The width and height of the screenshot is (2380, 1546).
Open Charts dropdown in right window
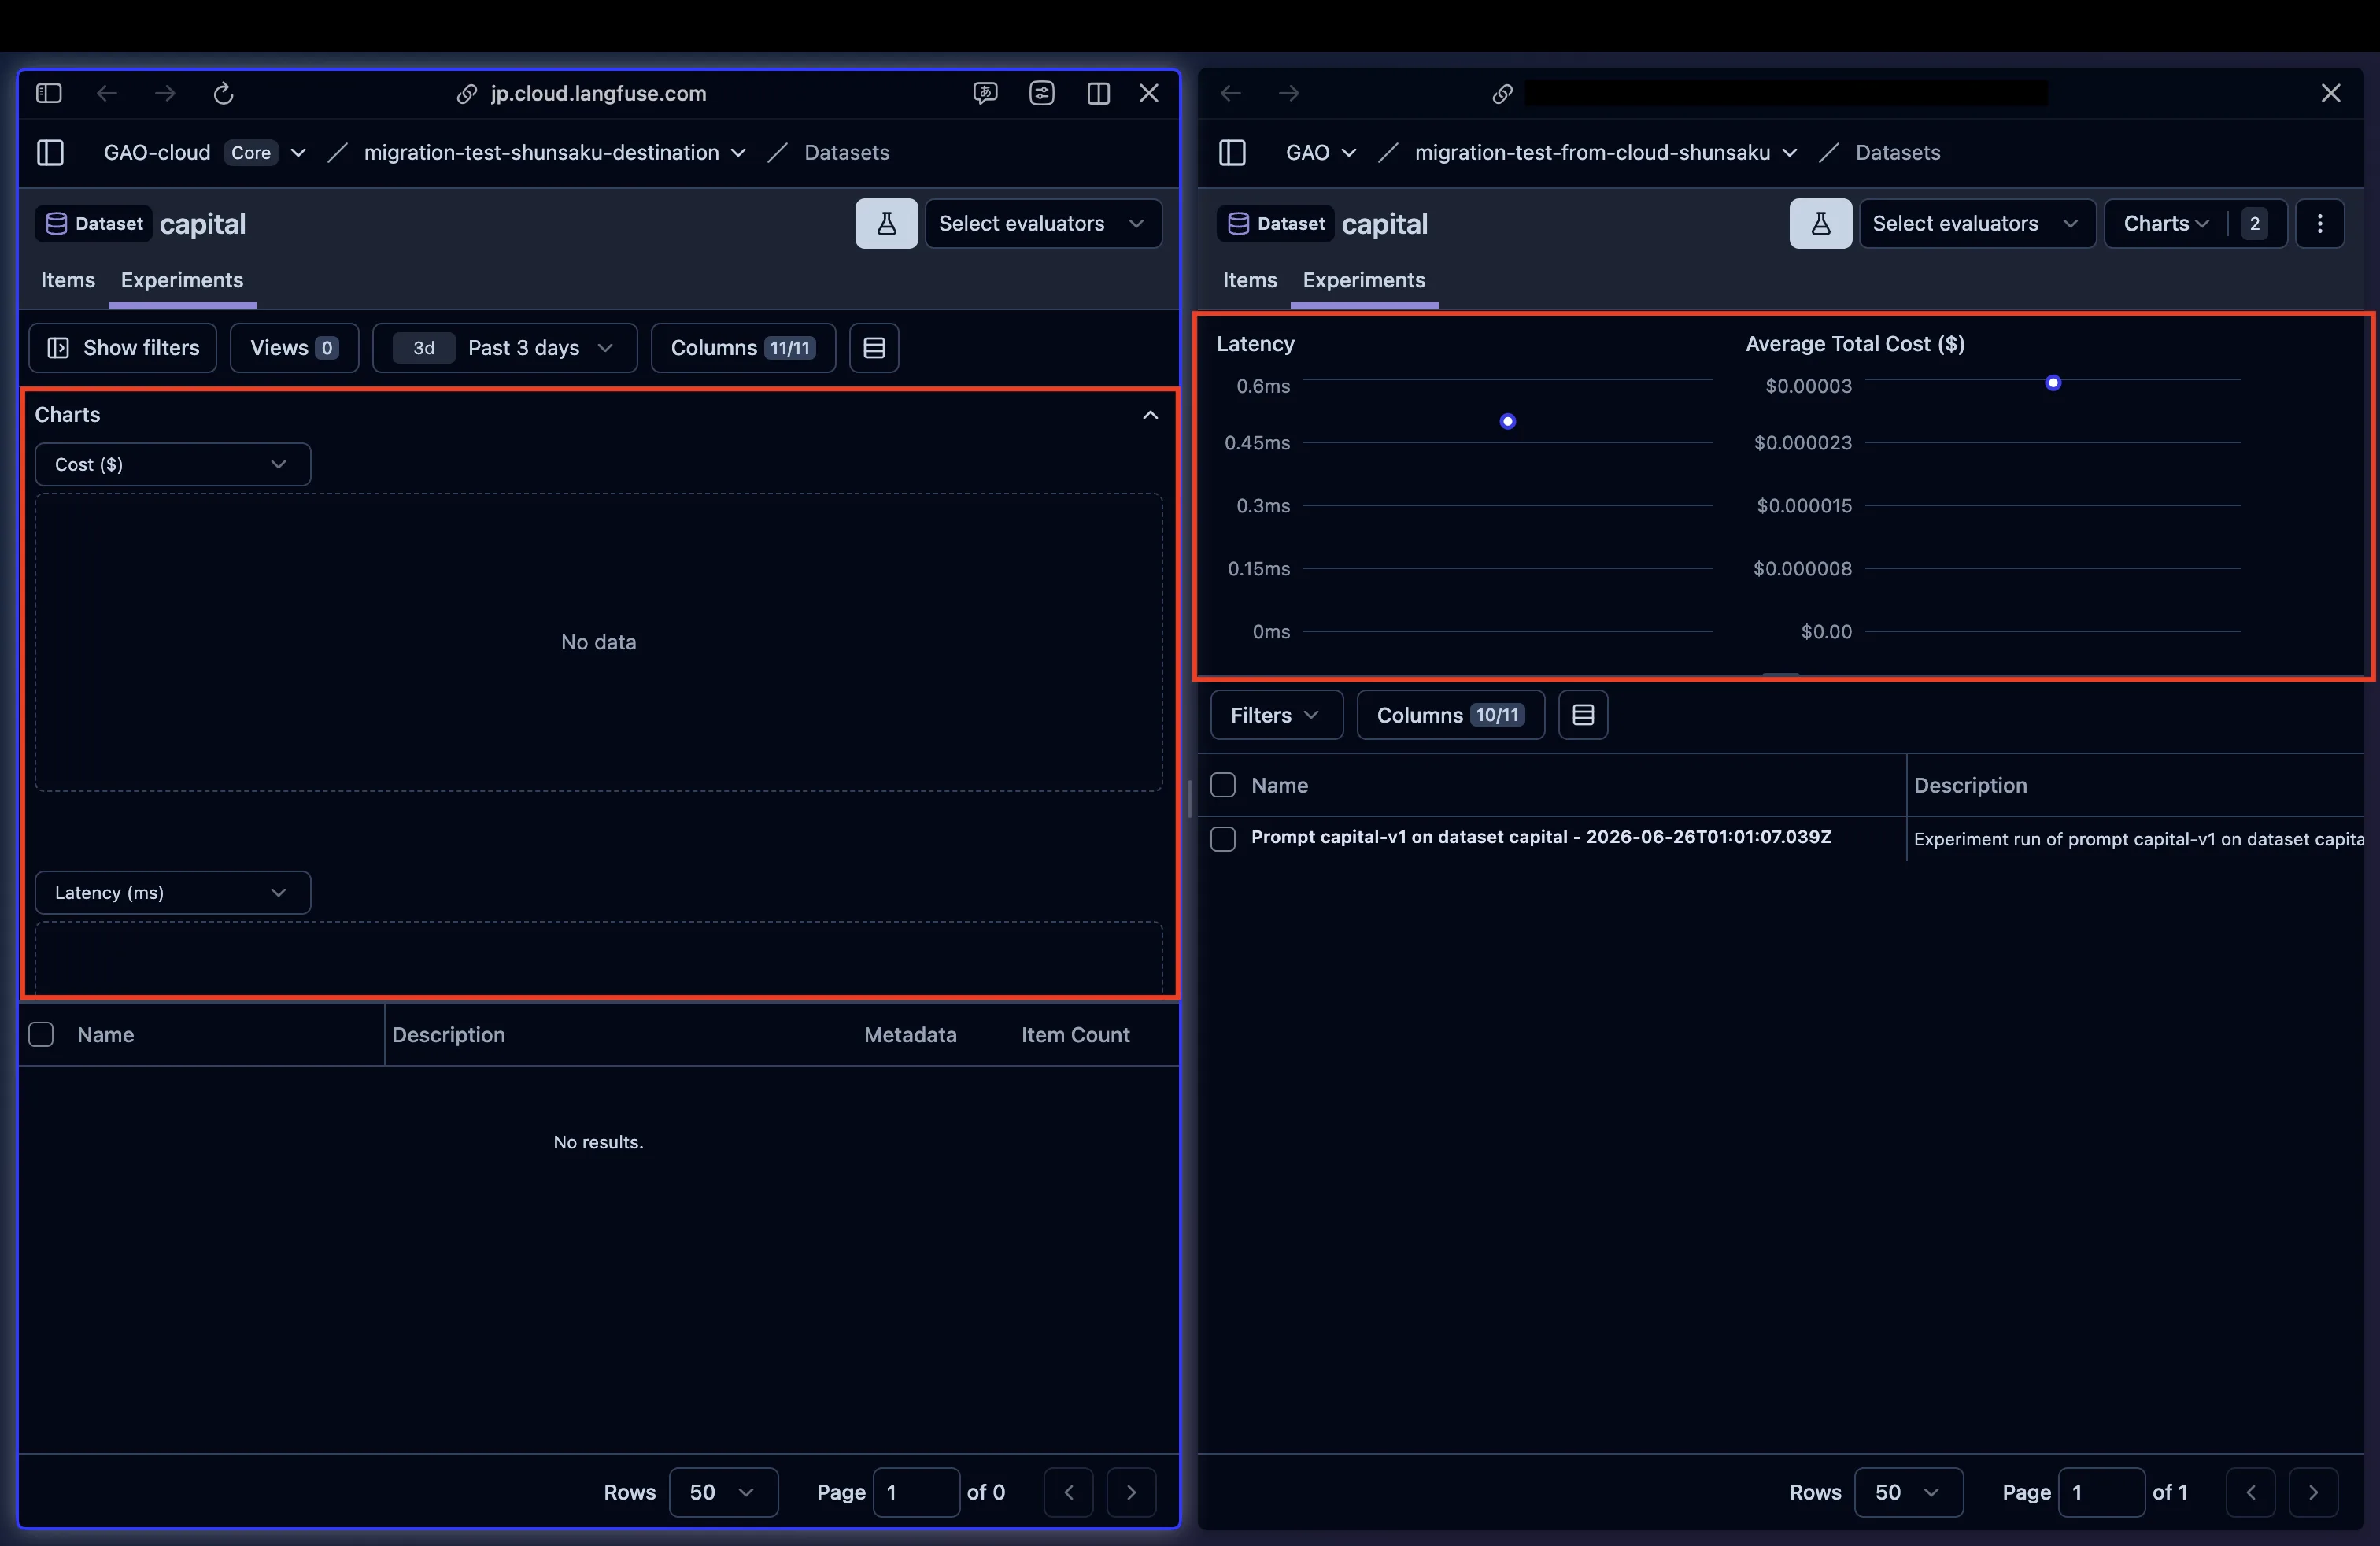[x=2195, y=223]
